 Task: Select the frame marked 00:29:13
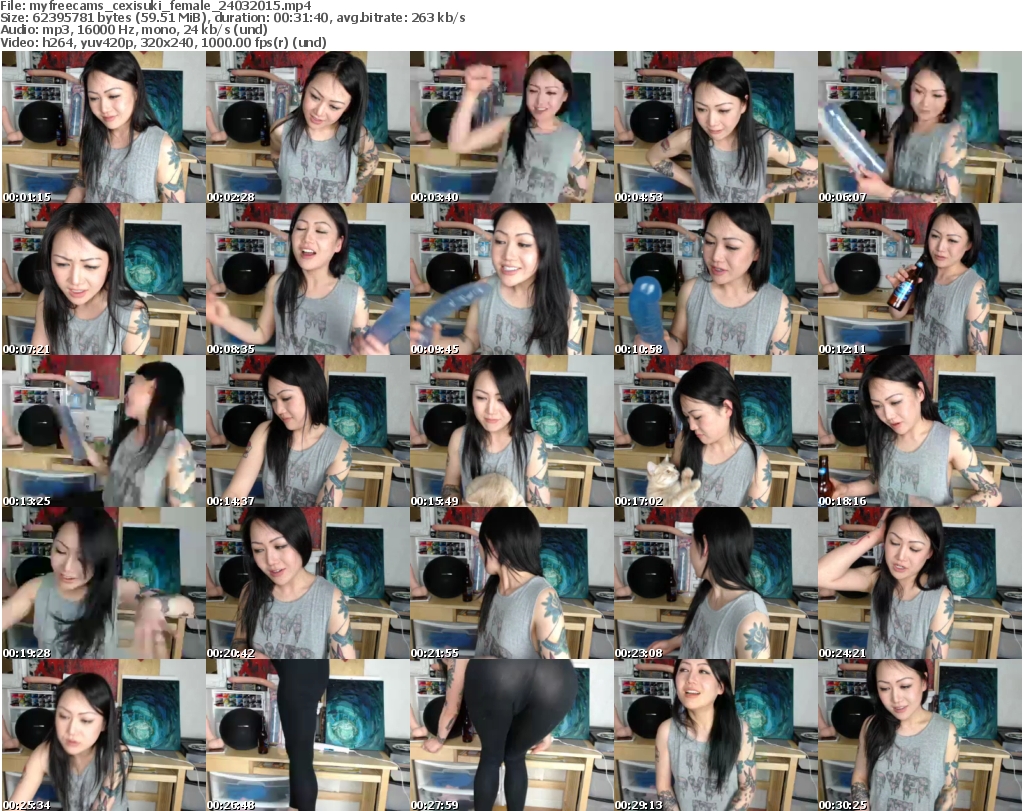point(715,735)
